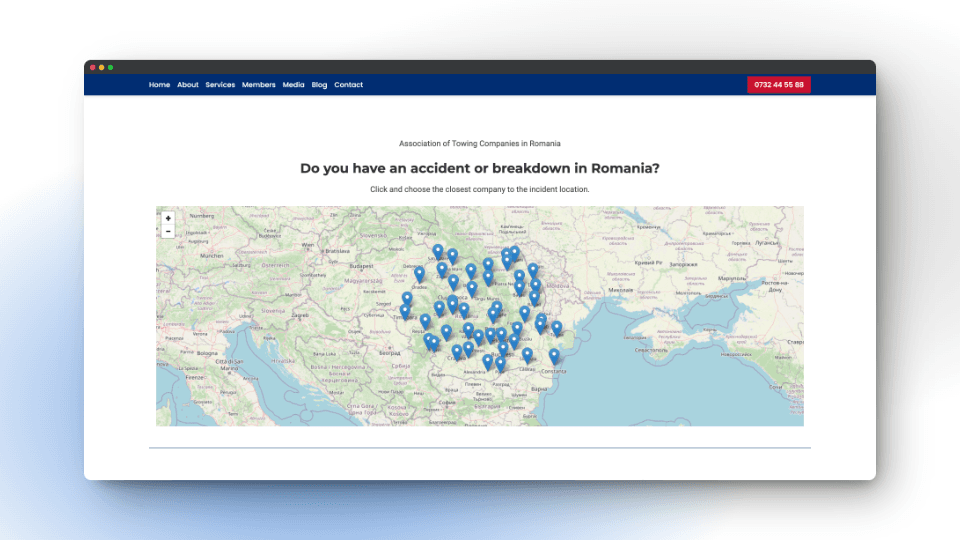
Task: Navigate to the Members page
Action: [258, 85]
